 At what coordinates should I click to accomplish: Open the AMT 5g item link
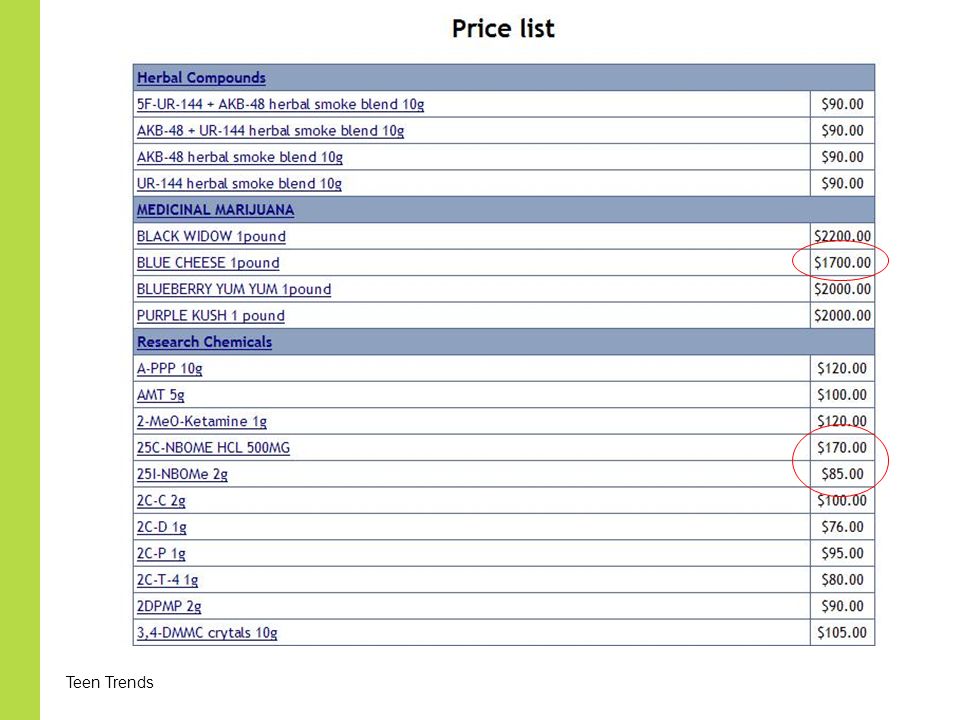[x=160, y=395]
